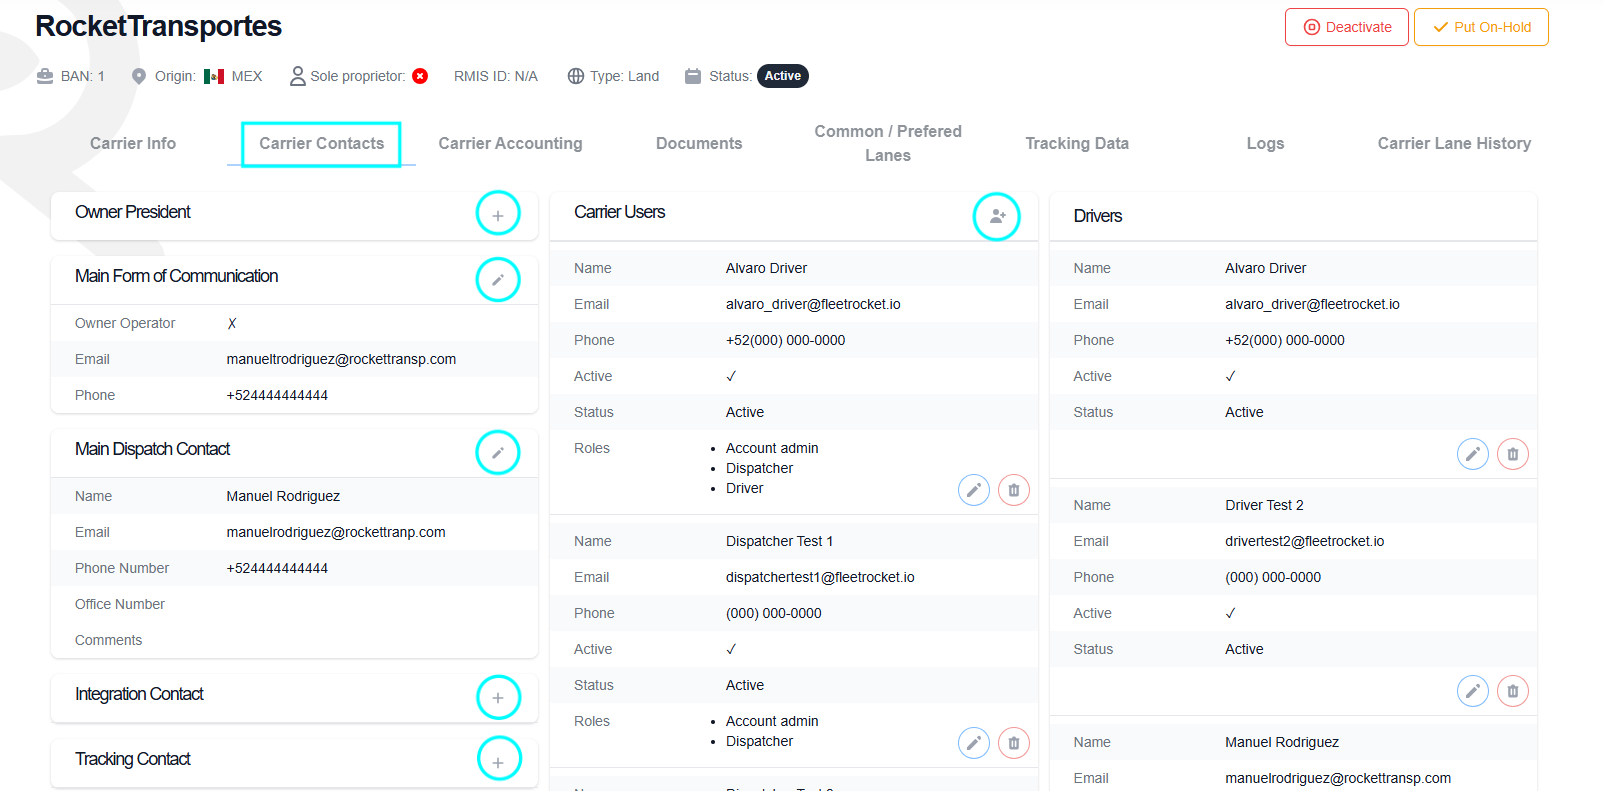Click the Type globe icon
This screenshot has height=791, width=1604.
coord(576,76)
